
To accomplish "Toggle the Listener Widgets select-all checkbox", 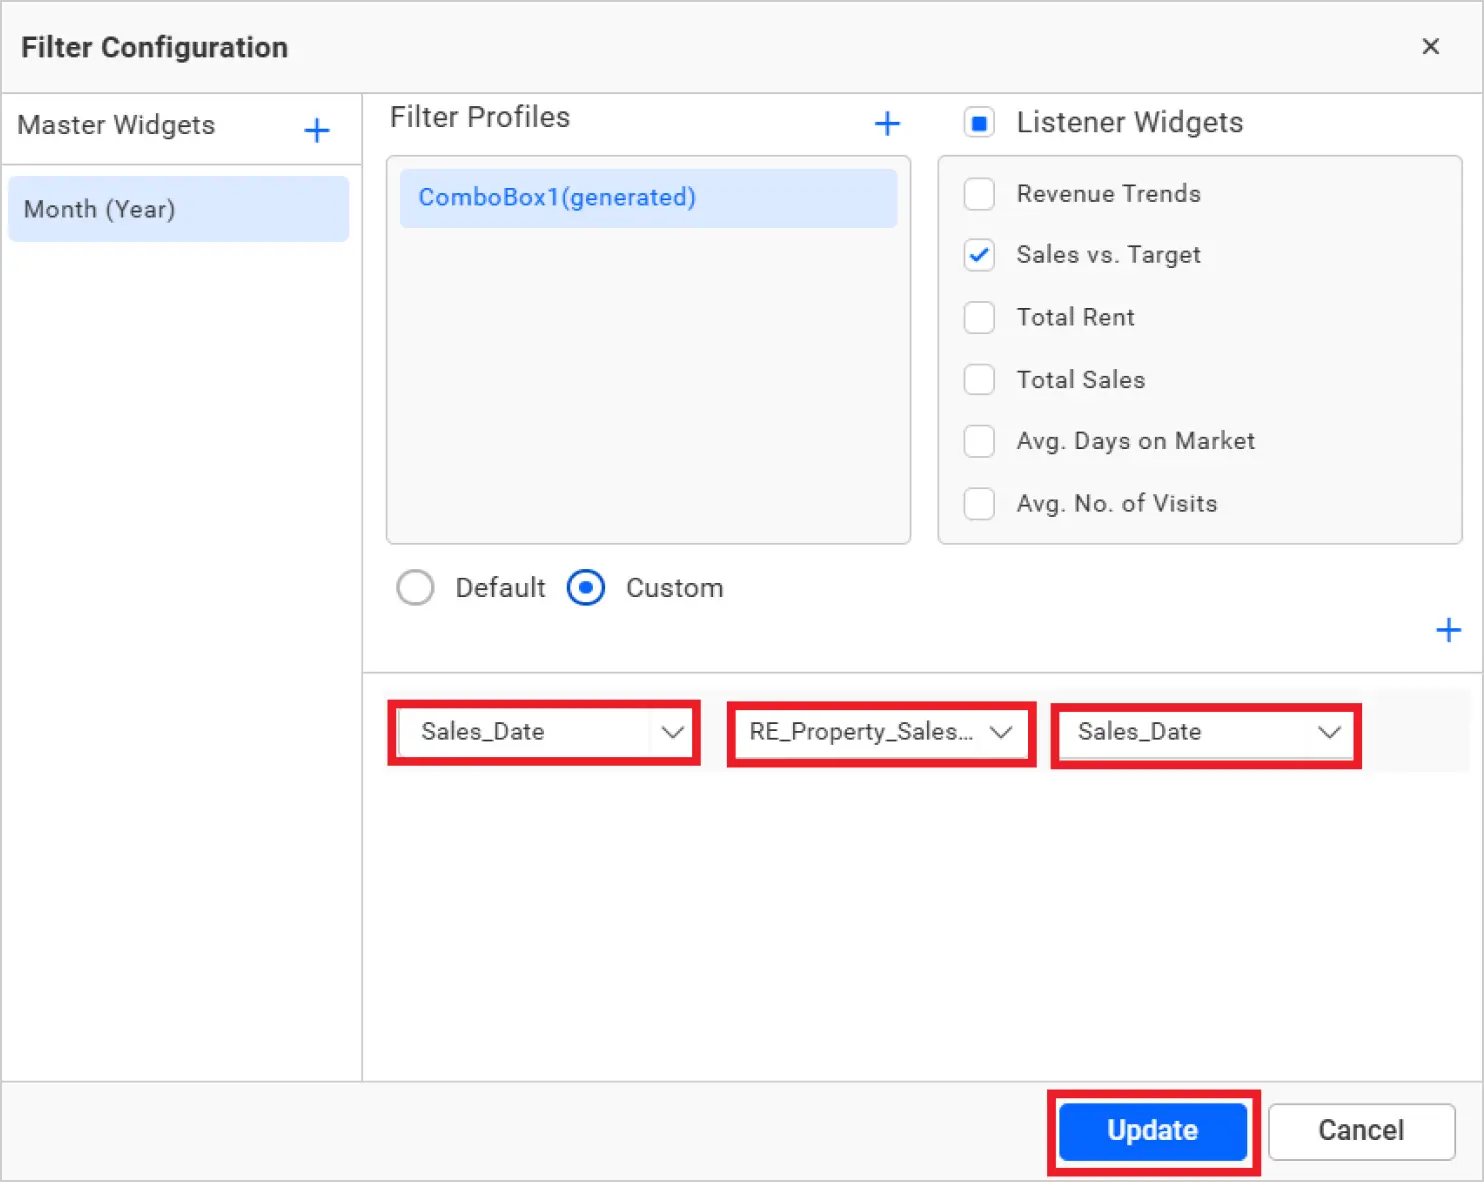I will [979, 123].
